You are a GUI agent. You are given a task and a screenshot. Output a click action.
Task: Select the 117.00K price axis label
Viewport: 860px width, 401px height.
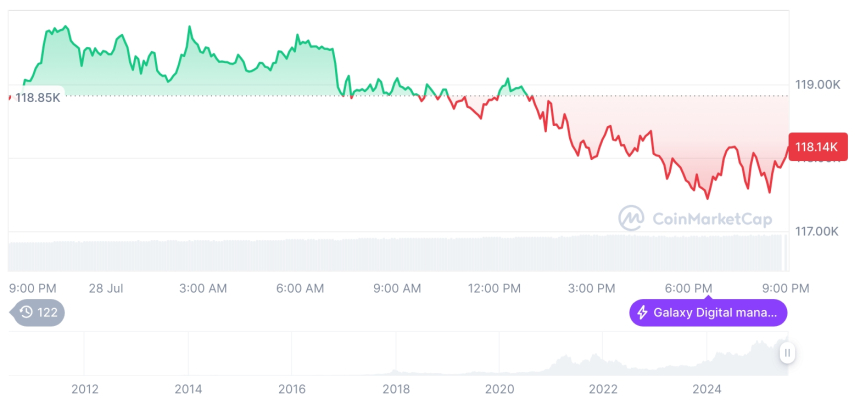[x=816, y=232]
